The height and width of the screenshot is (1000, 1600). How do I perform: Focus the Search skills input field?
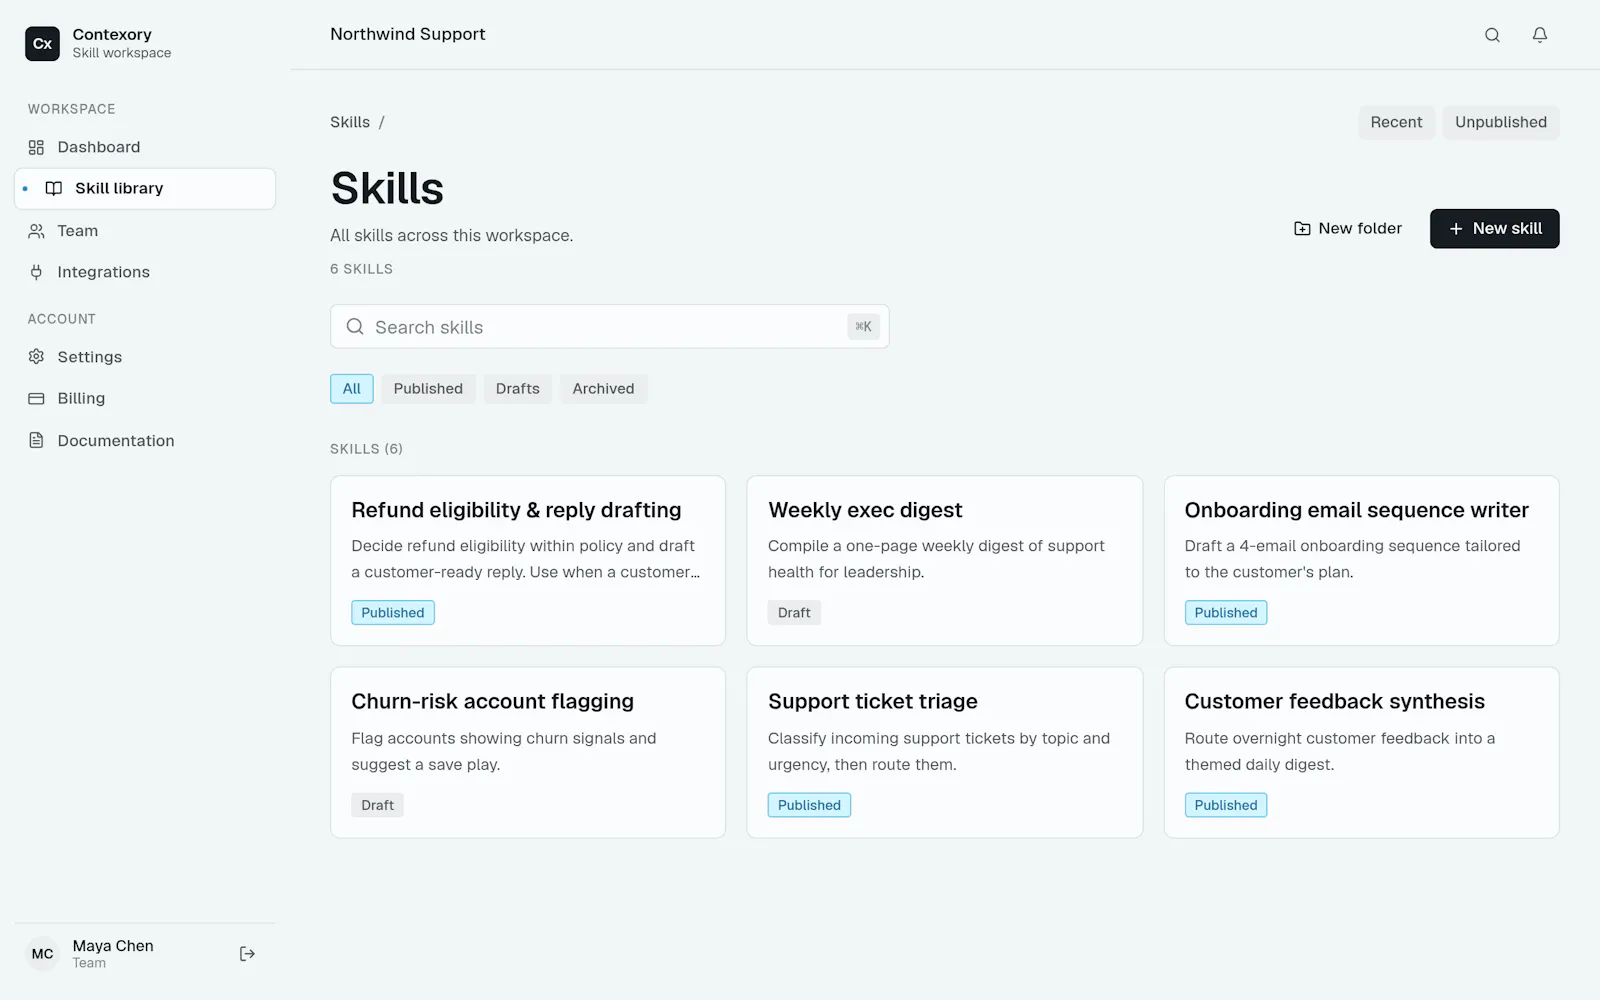coord(610,327)
